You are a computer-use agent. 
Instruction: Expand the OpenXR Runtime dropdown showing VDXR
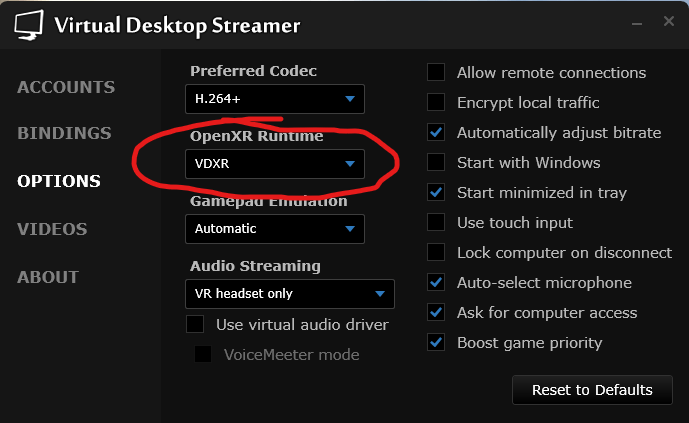(x=275, y=164)
